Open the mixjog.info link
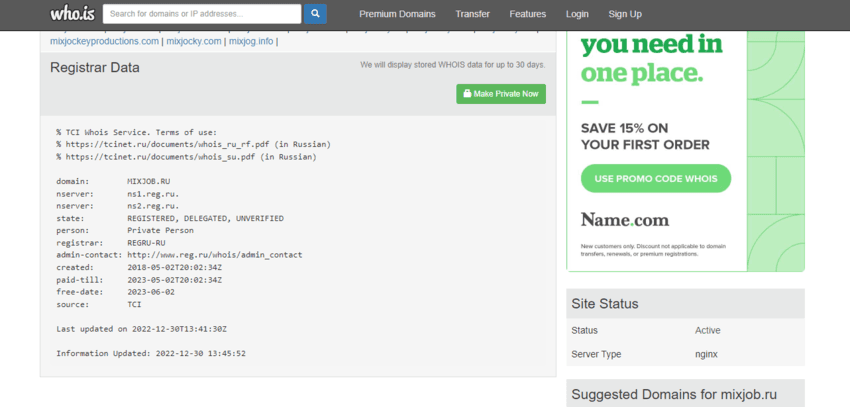The width and height of the screenshot is (850, 407). tap(250, 41)
